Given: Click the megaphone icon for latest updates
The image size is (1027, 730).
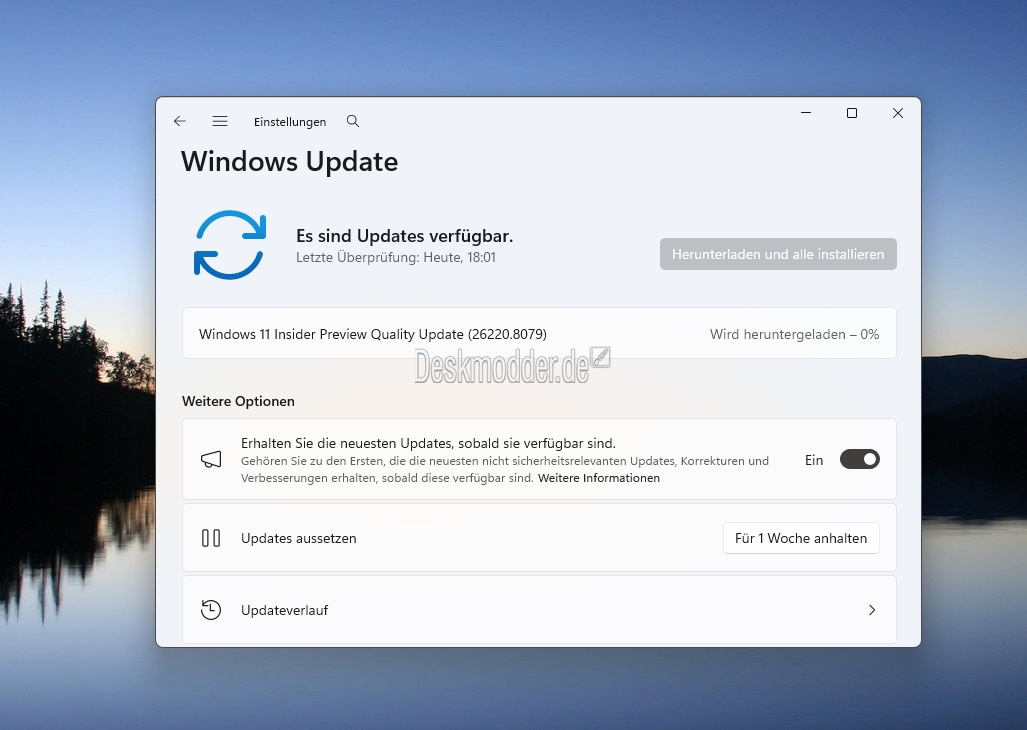Looking at the screenshot, I should pyautogui.click(x=211, y=459).
